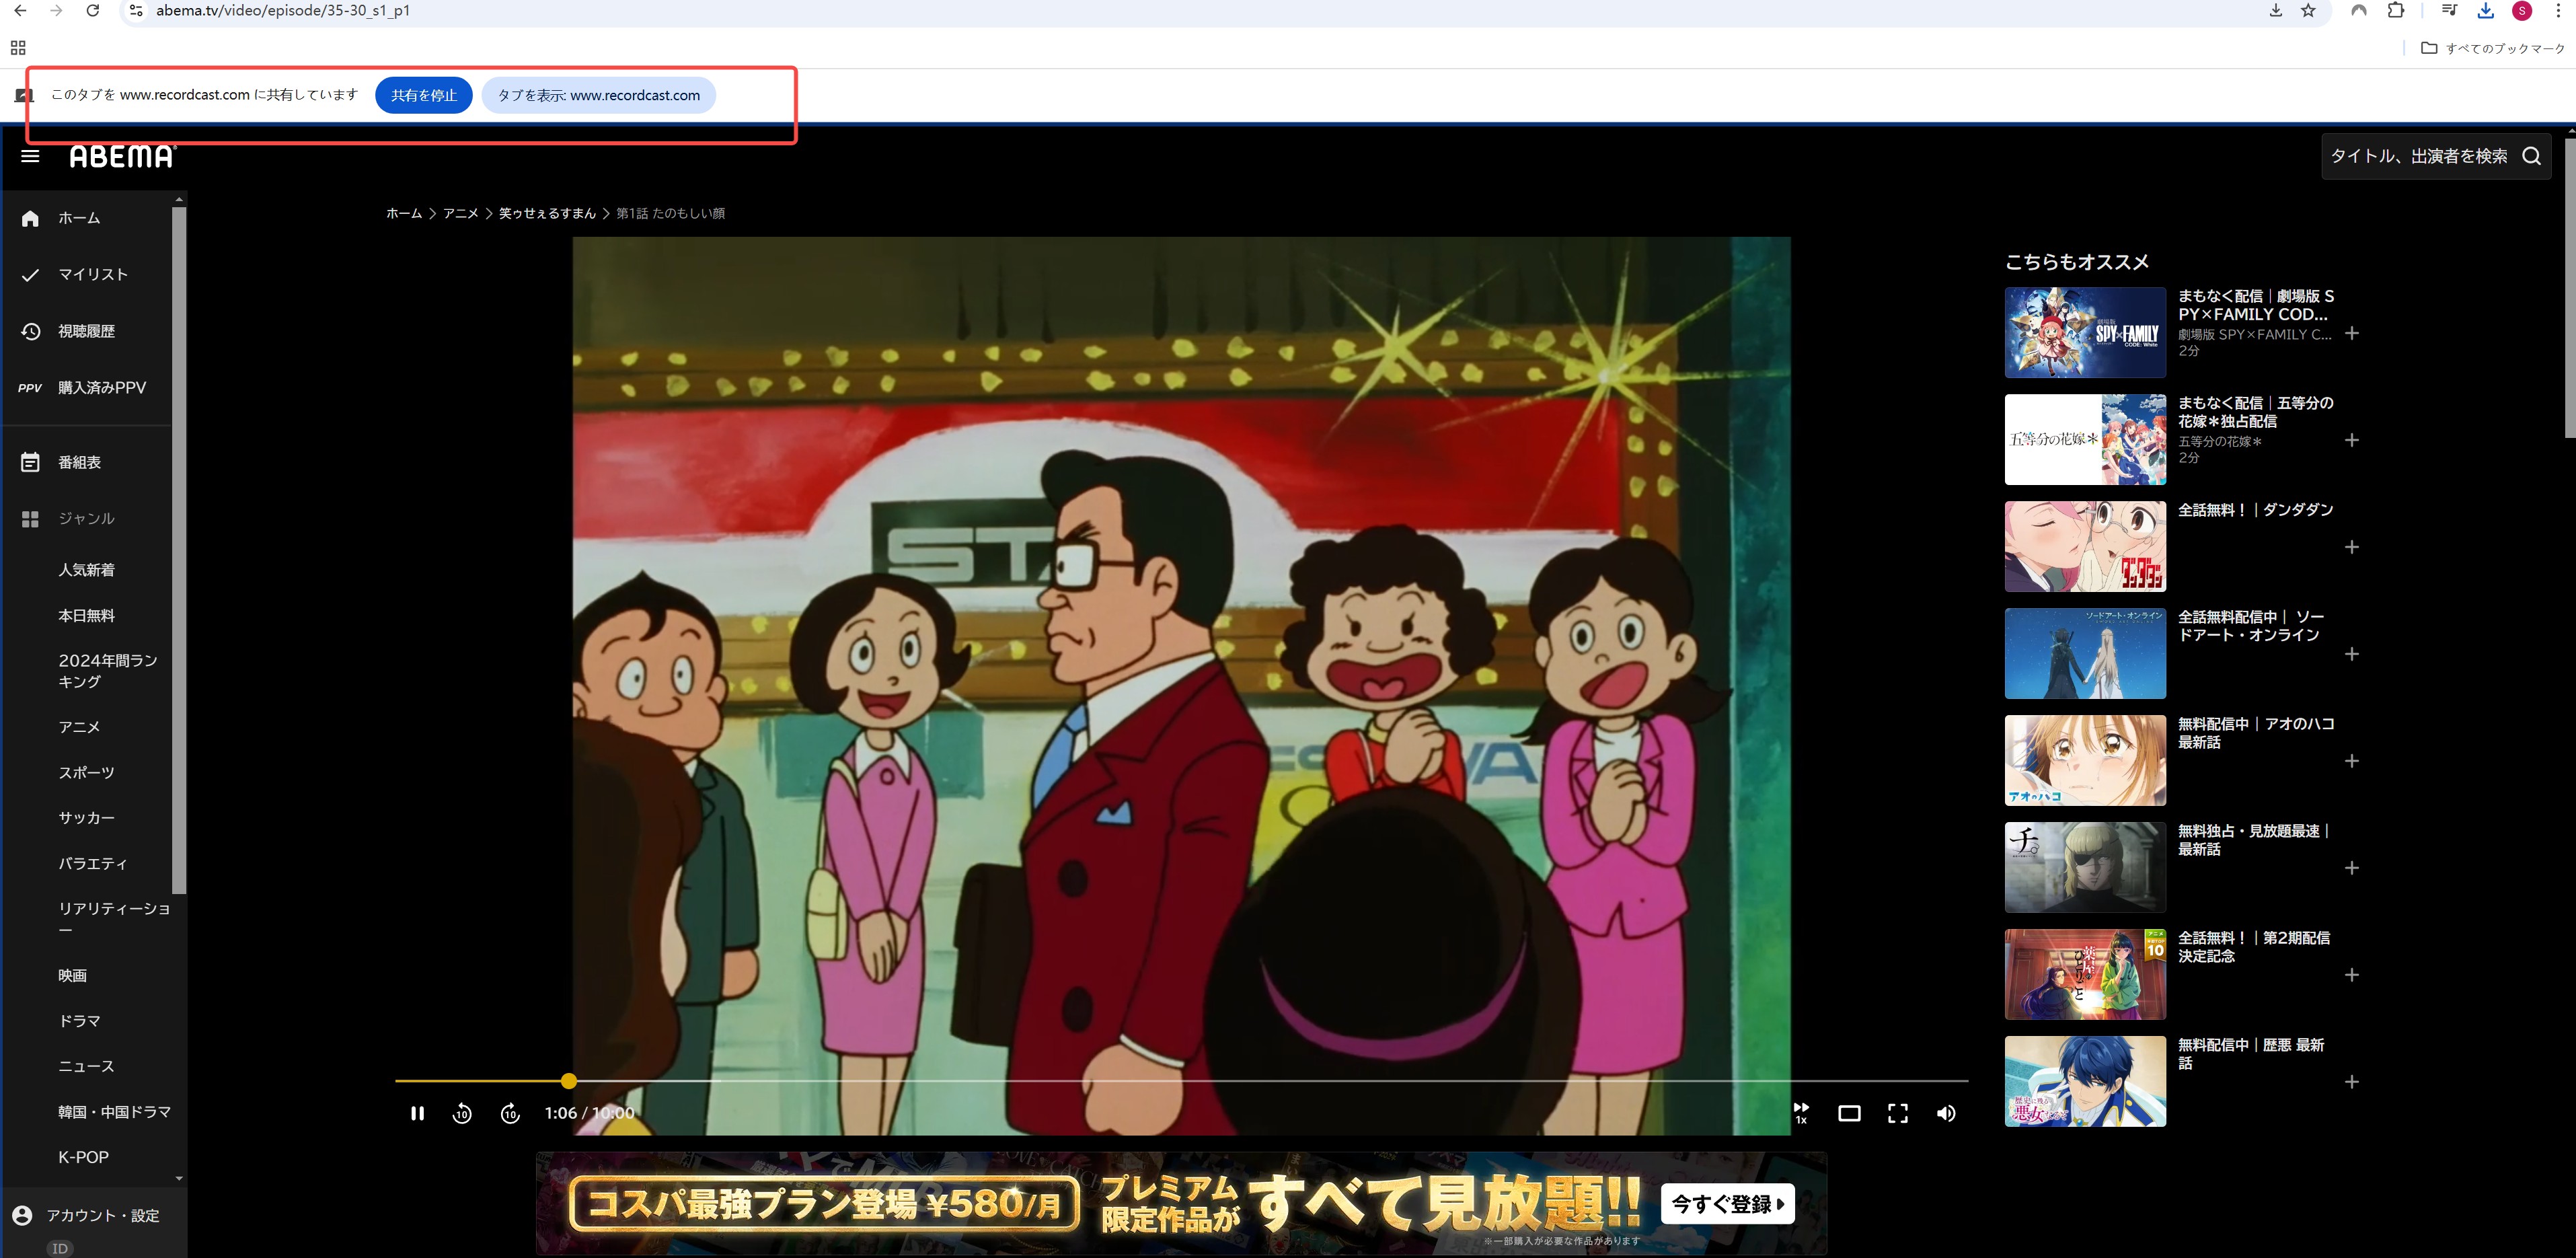Click ホーム in breadcrumb
Image resolution: width=2576 pixels, height=1258 pixels.
[x=404, y=213]
